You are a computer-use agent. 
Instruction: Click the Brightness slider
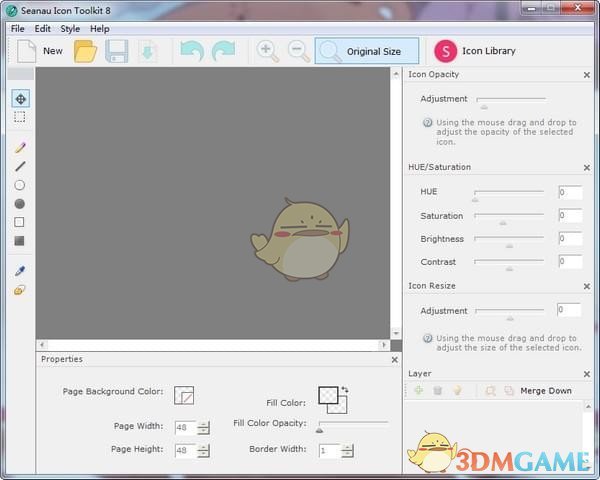[x=509, y=241]
